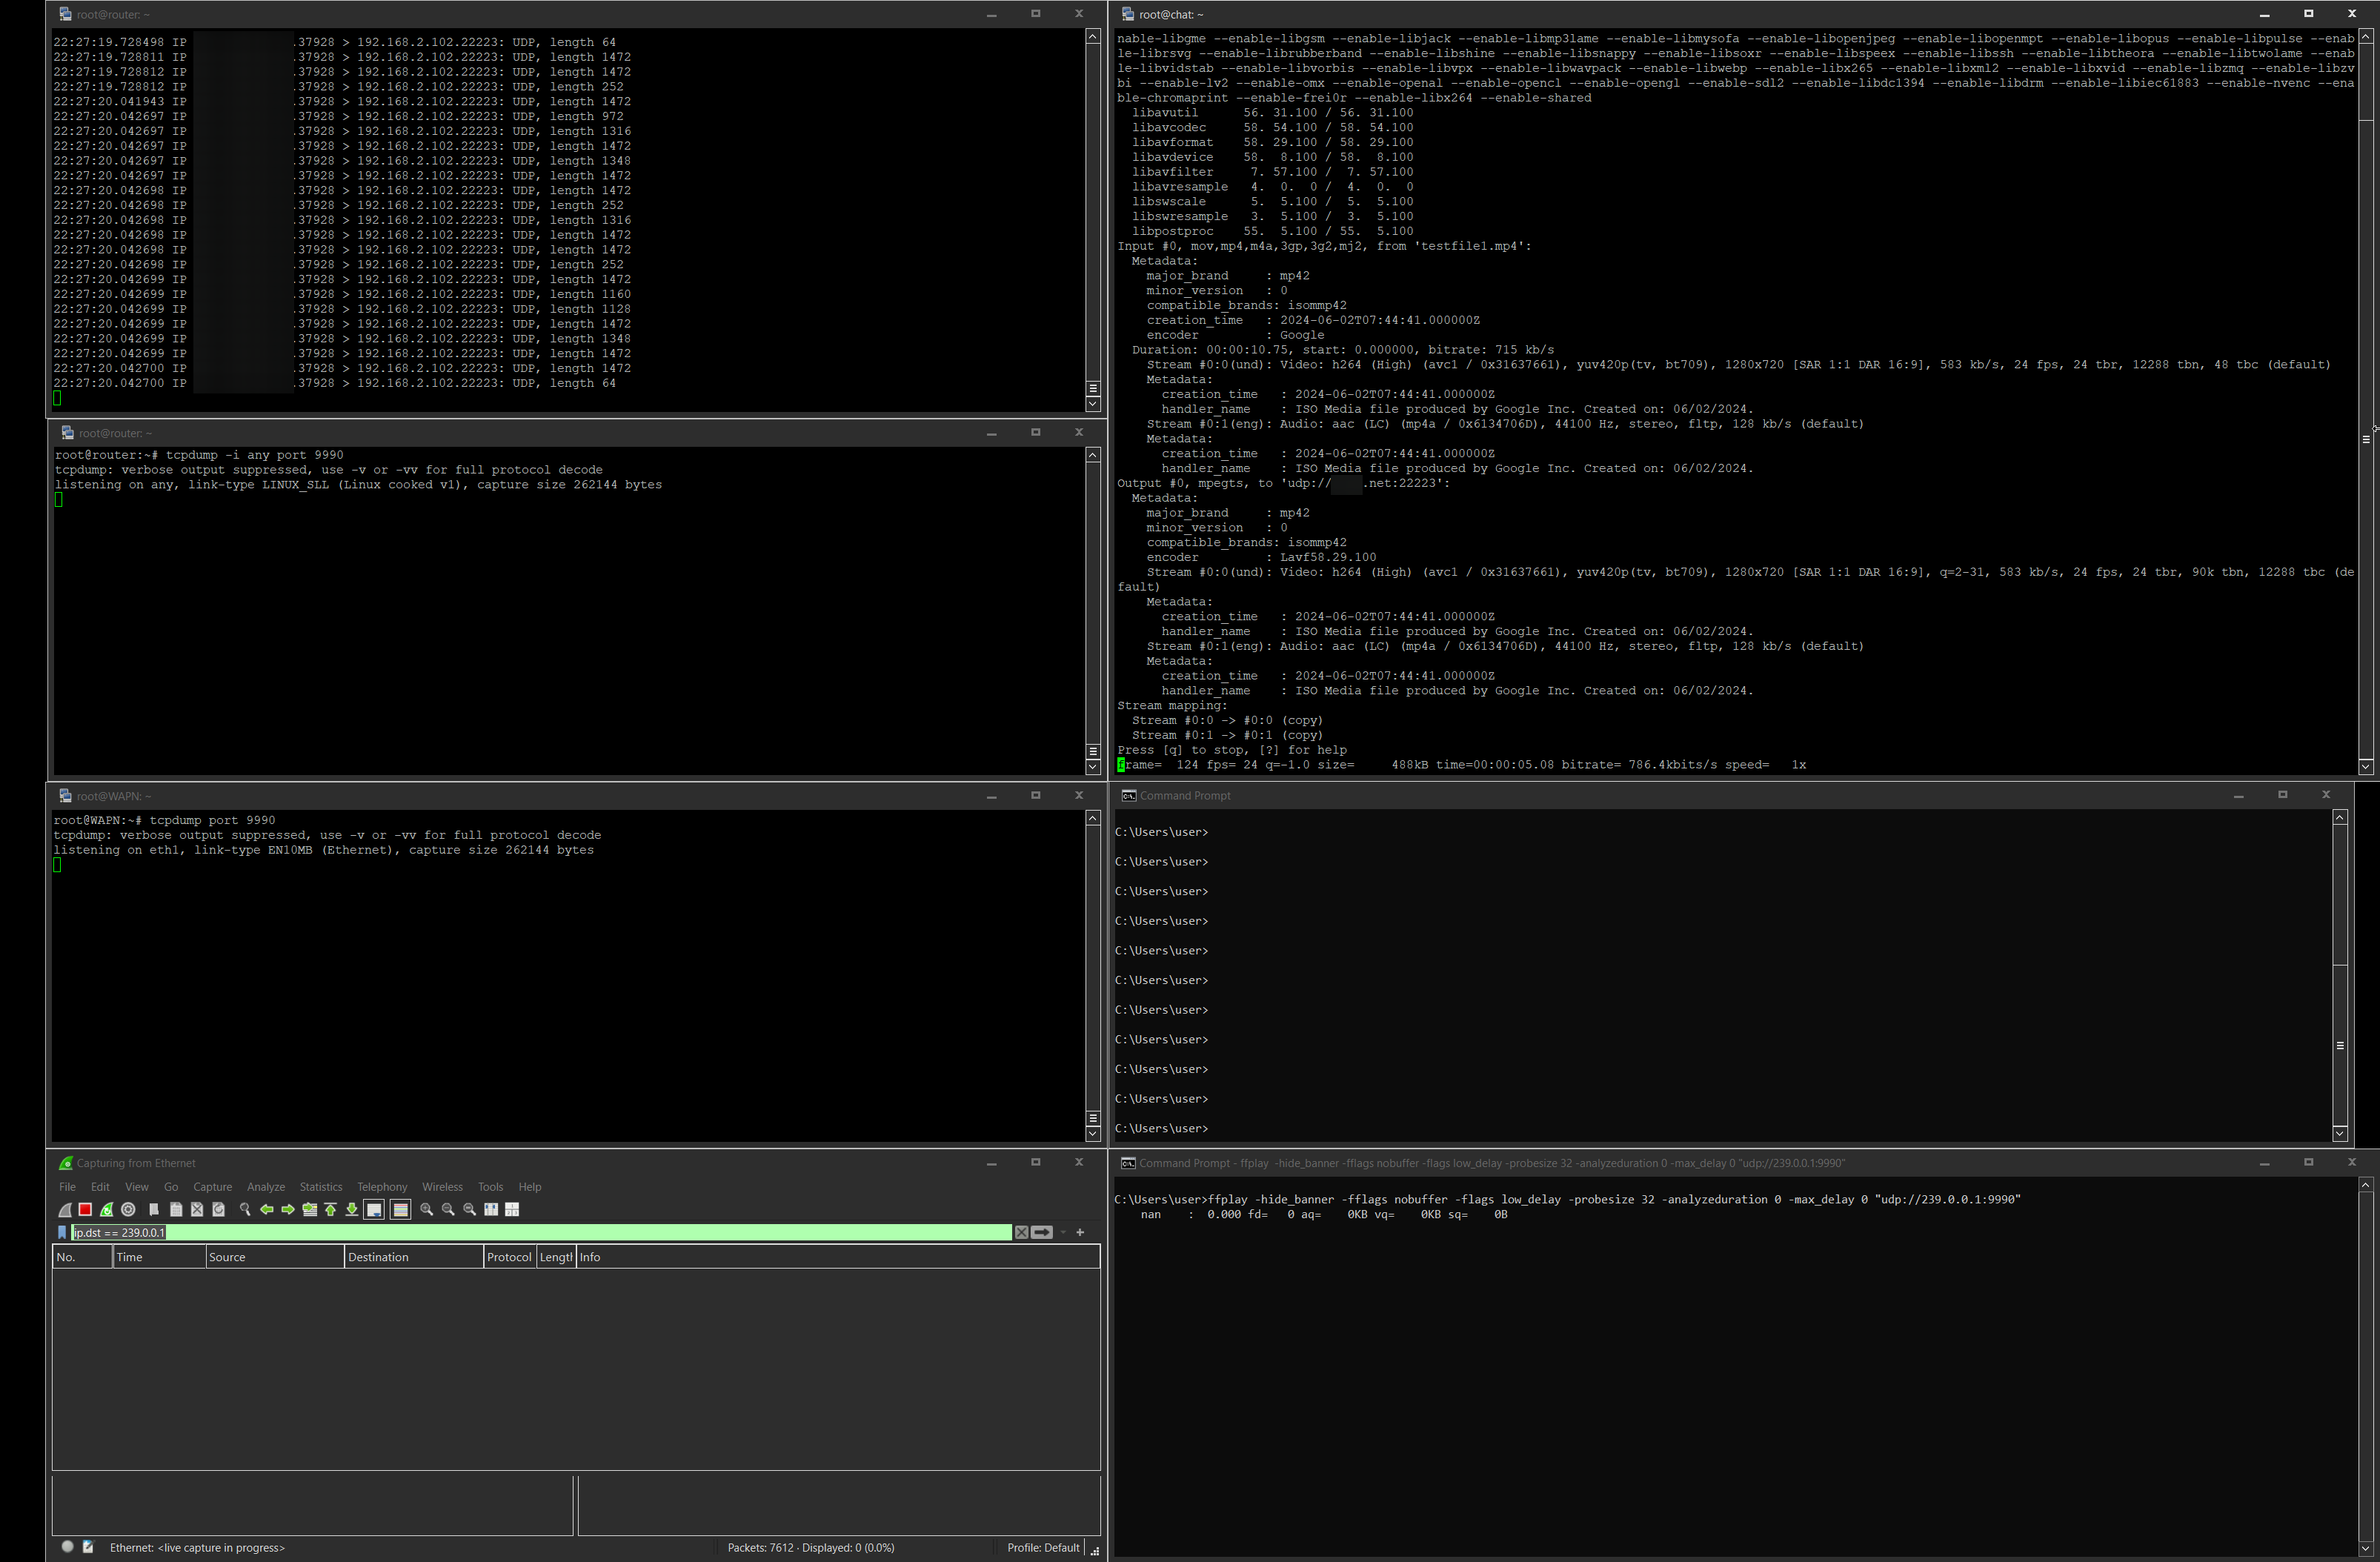This screenshot has height=1562, width=2380.
Task: Open capture file properties icon in status bar
Action: tap(88, 1546)
